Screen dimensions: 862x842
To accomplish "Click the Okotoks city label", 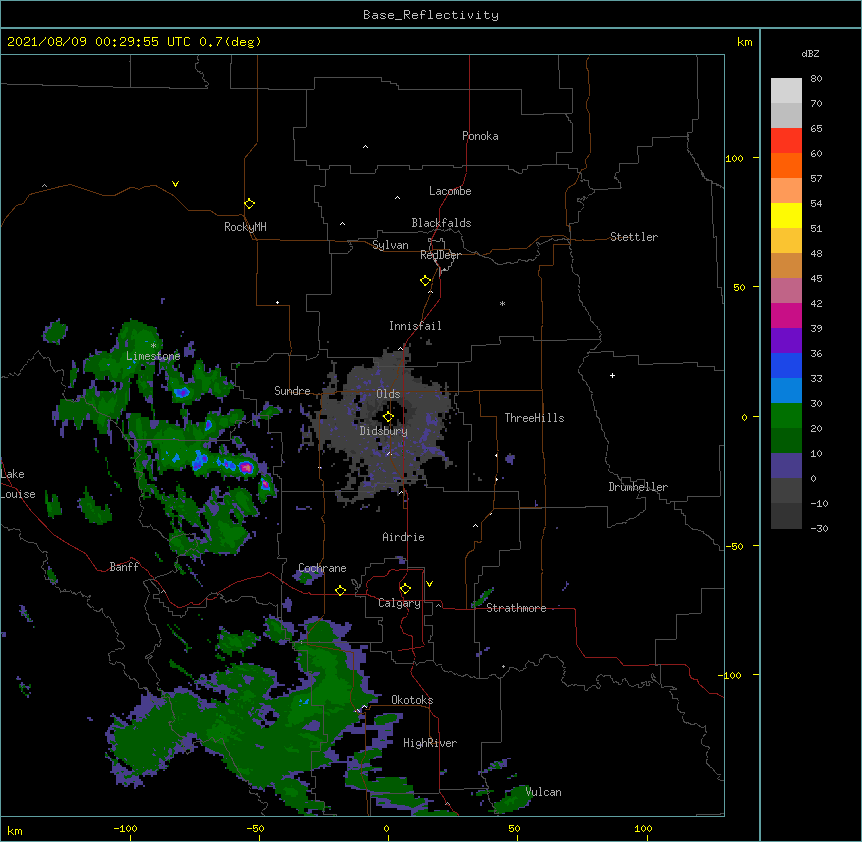I will [x=412, y=700].
